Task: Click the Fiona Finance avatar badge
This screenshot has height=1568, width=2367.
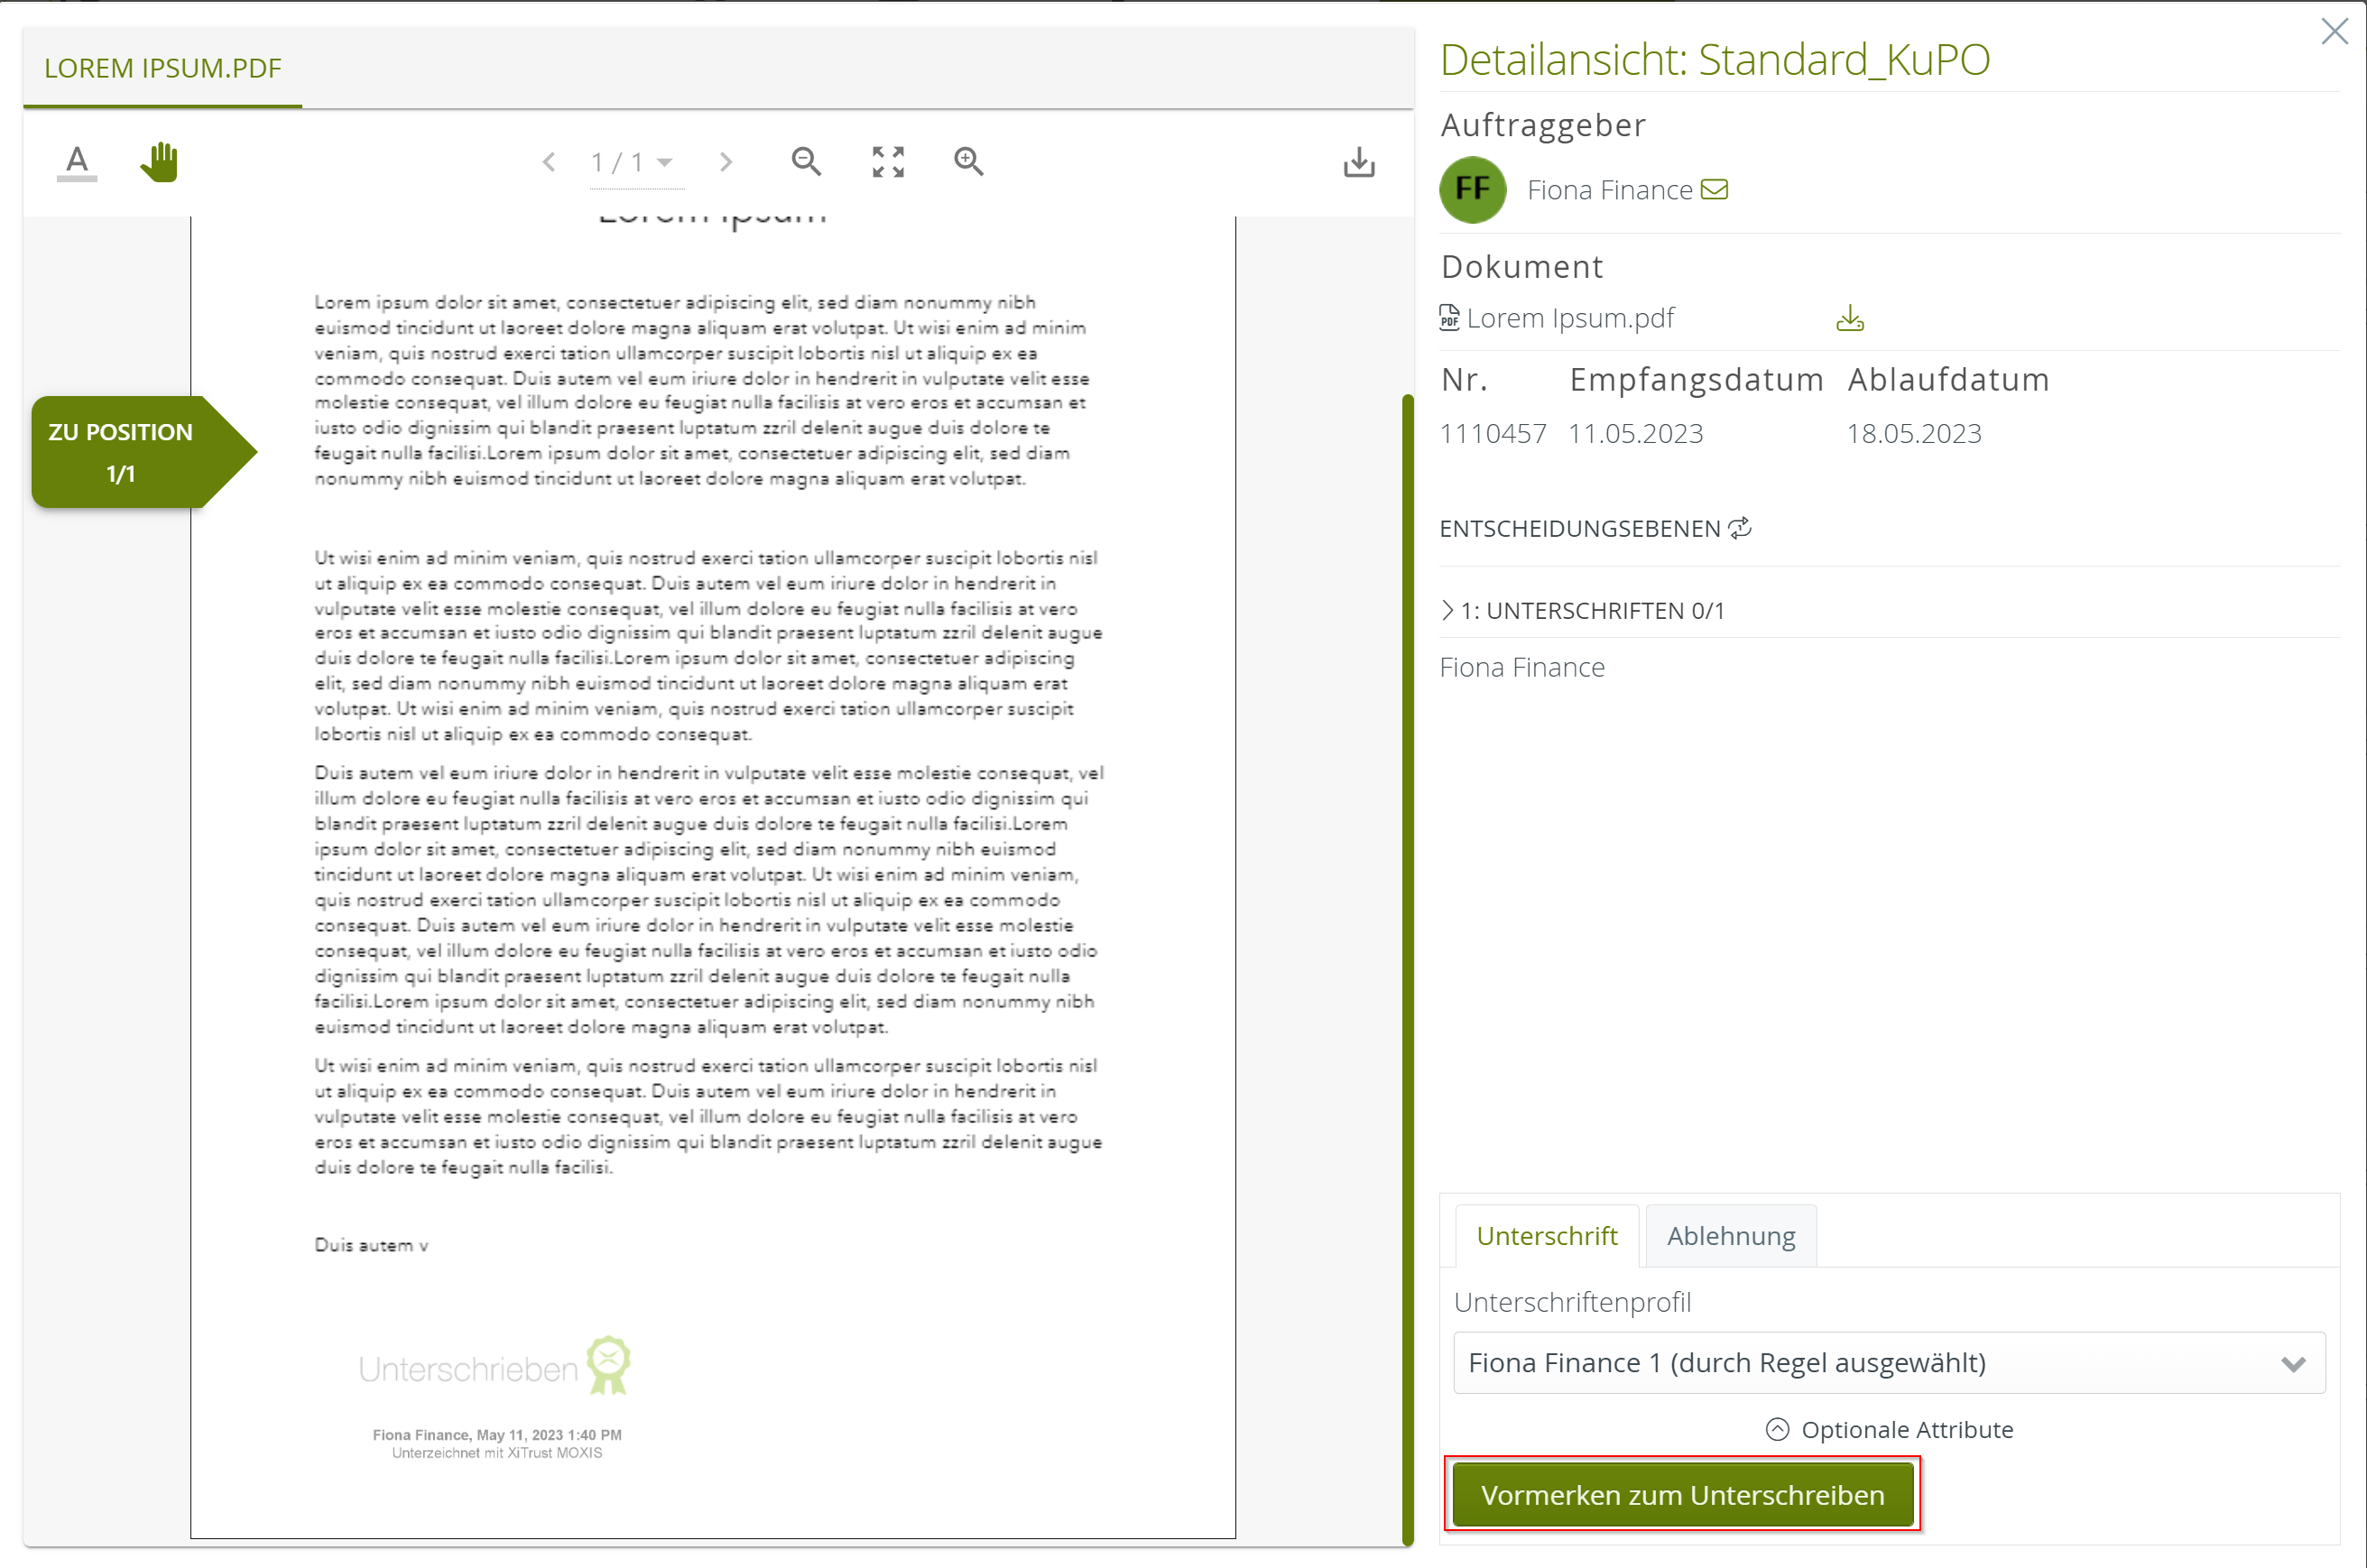Action: click(1472, 189)
